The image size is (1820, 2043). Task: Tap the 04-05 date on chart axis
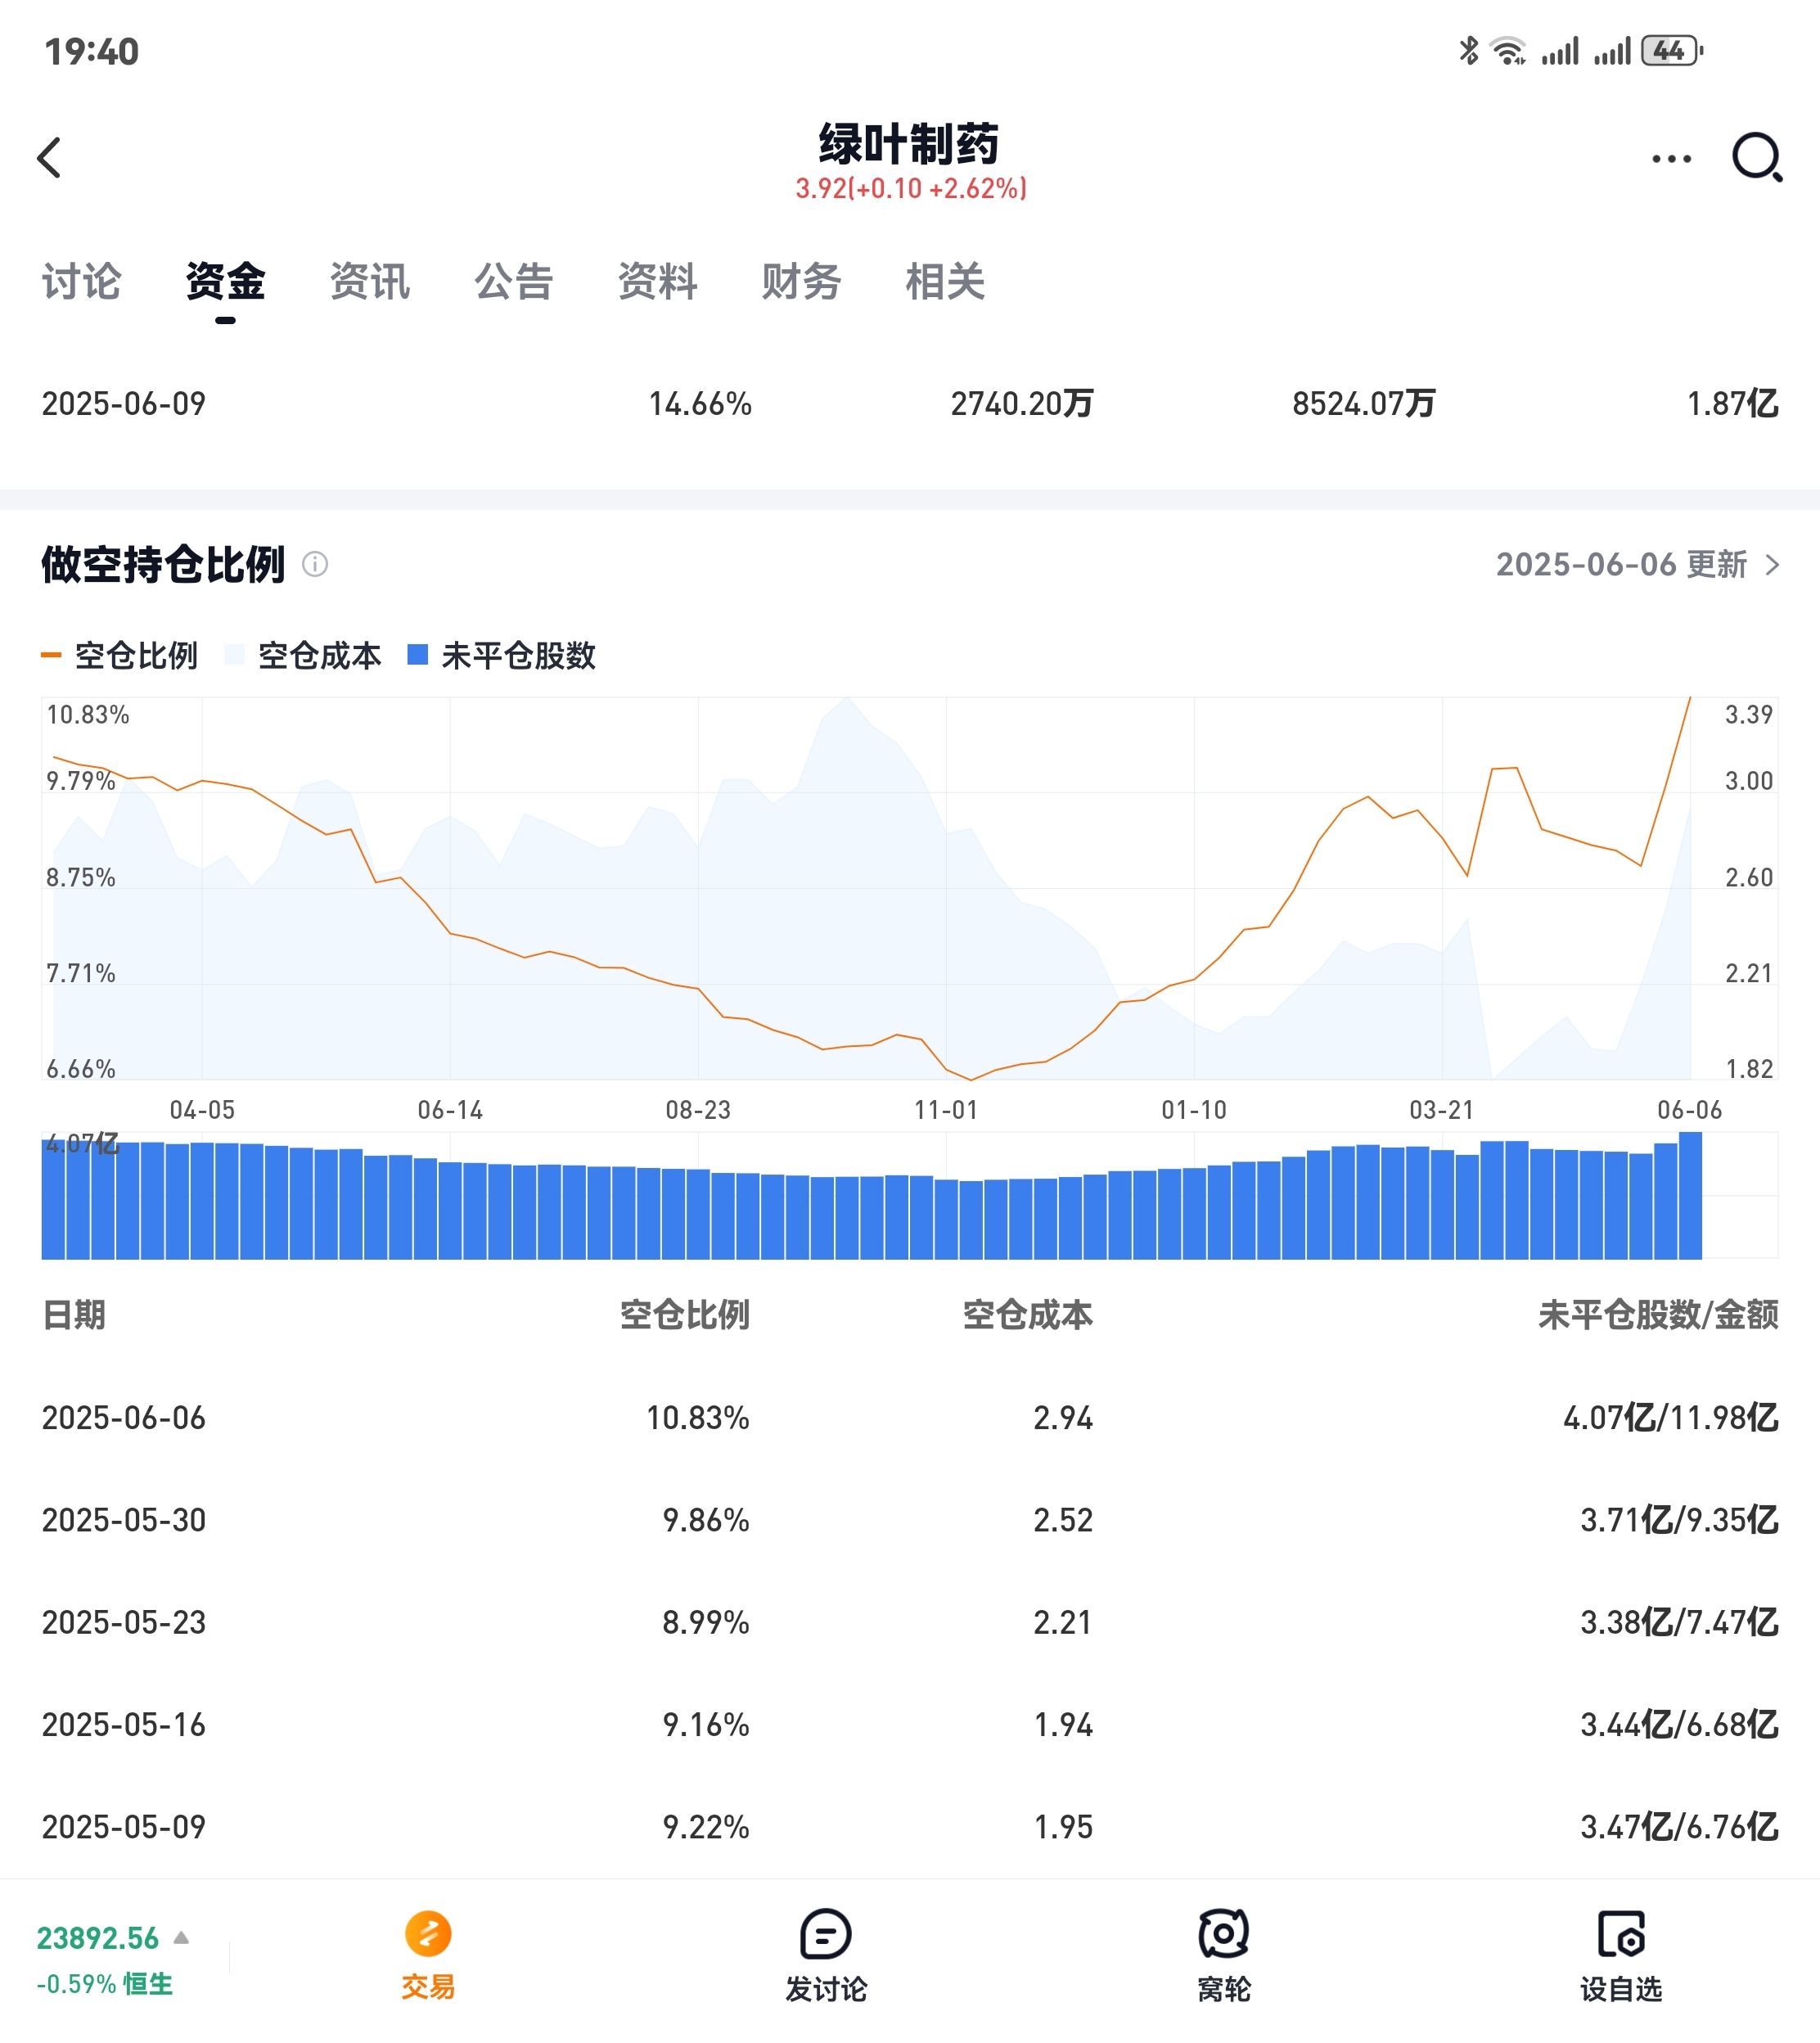coord(202,1110)
